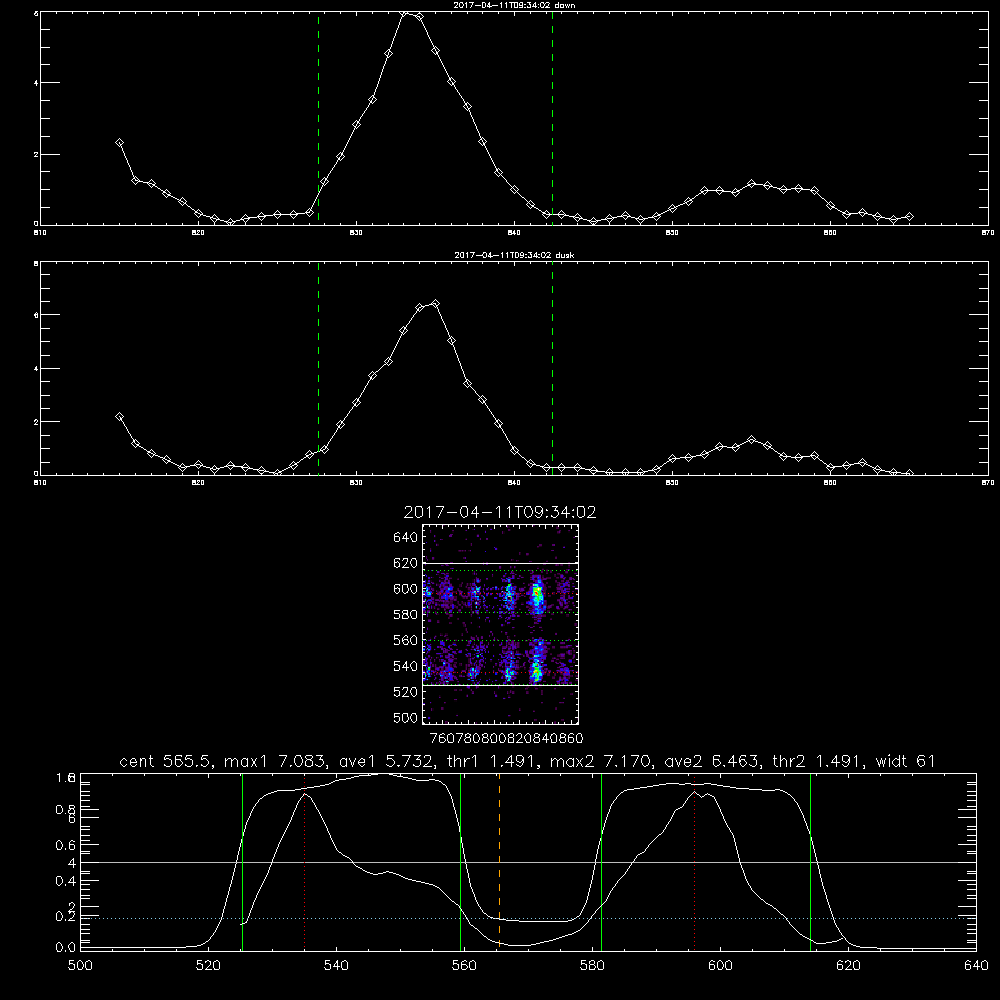Click the 580 x-axis label of bottom plot
This screenshot has width=1000, height=1000.
coord(592,966)
